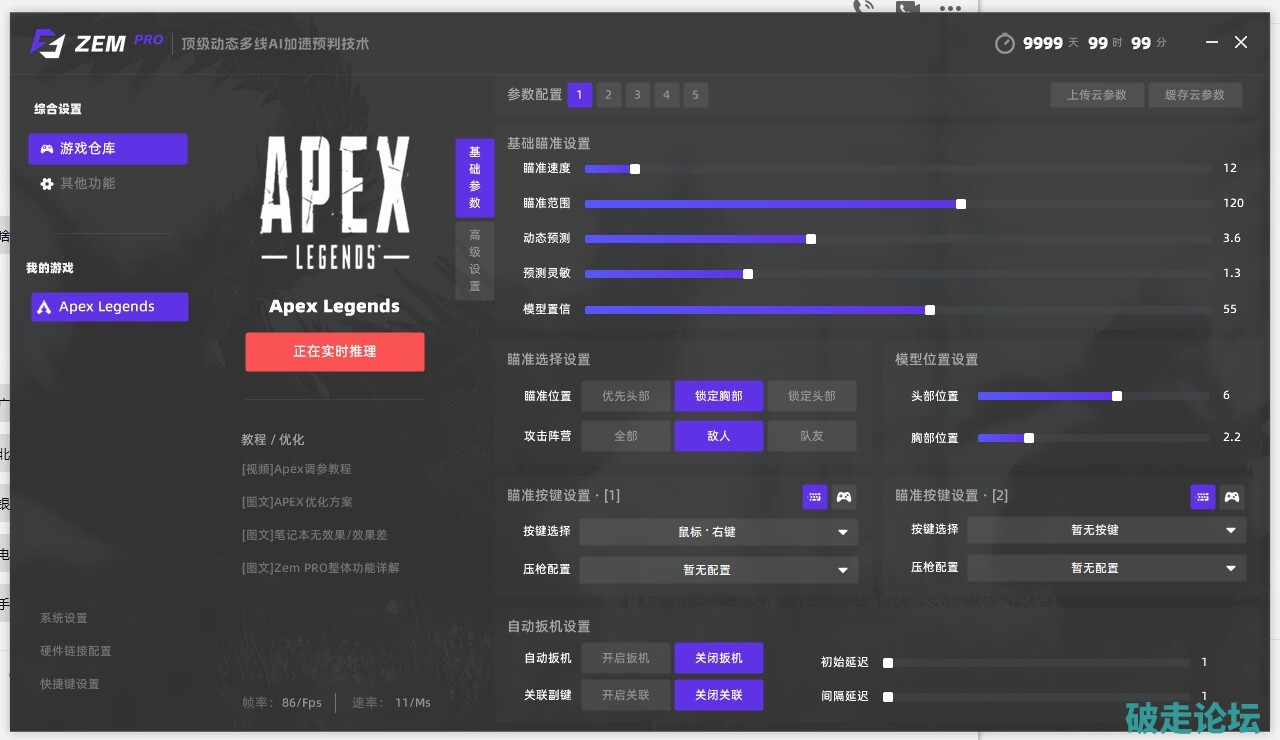Expand first 压枪配置 dropdown showing 暂无配置

coord(718,570)
